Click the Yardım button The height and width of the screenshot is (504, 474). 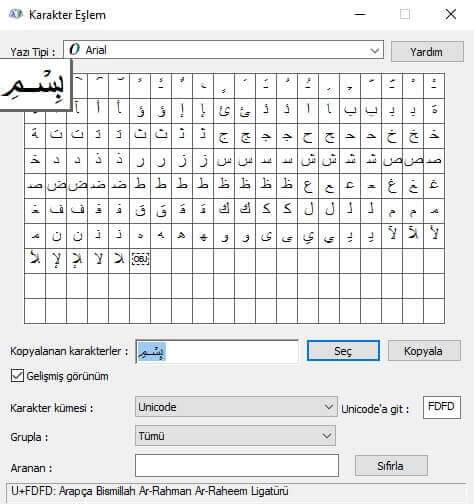pyautogui.click(x=427, y=52)
